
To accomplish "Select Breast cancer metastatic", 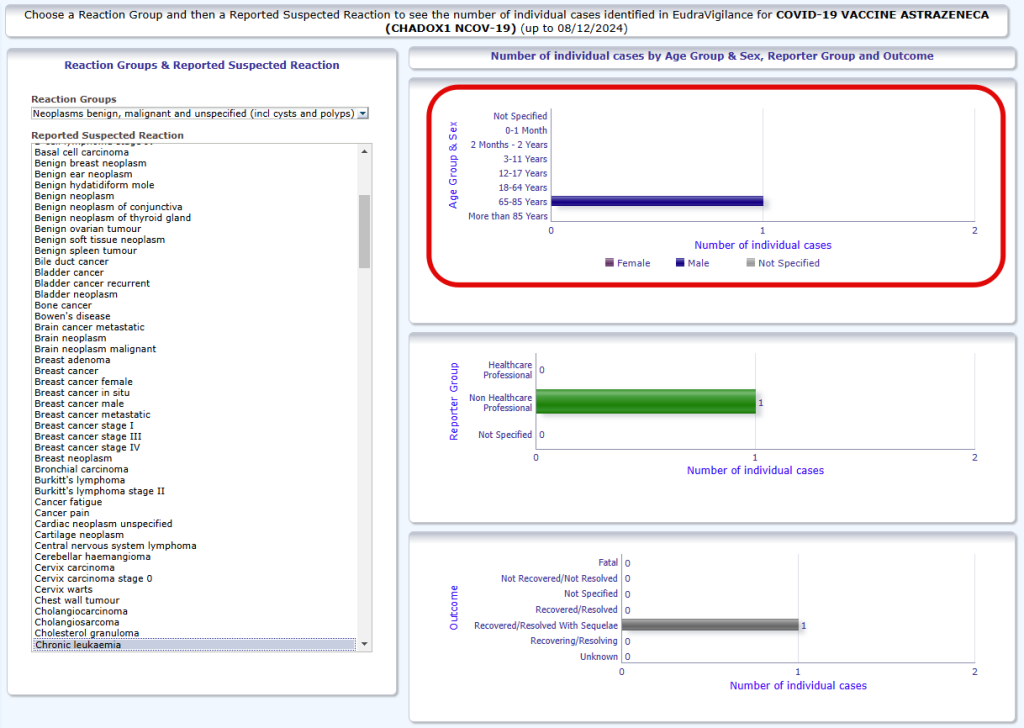I will pos(92,415).
